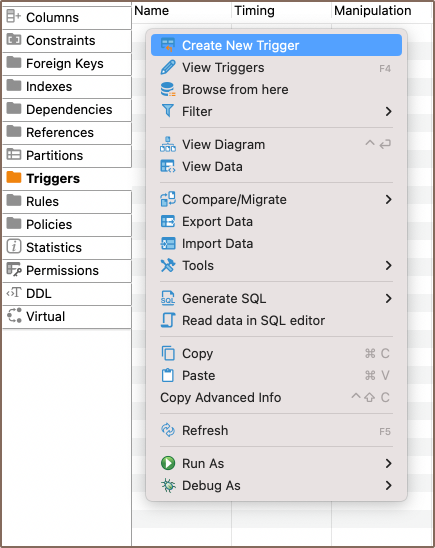Viewport: 435px width, 548px height.
Task: Open the Foreign Keys tab
Action: coord(67,64)
